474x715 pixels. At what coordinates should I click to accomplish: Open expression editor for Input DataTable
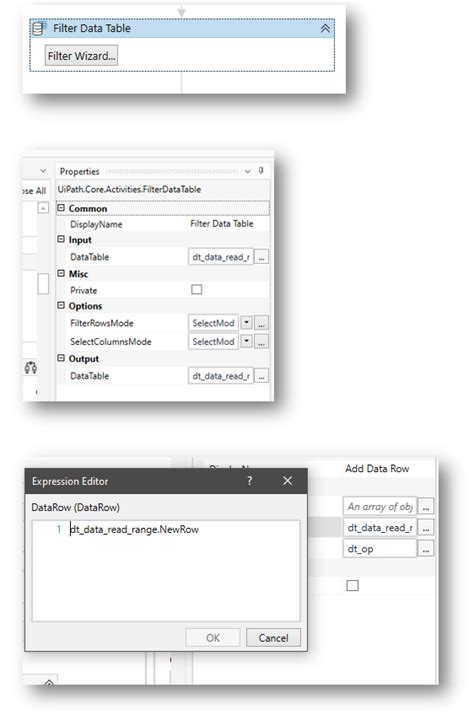(x=261, y=257)
